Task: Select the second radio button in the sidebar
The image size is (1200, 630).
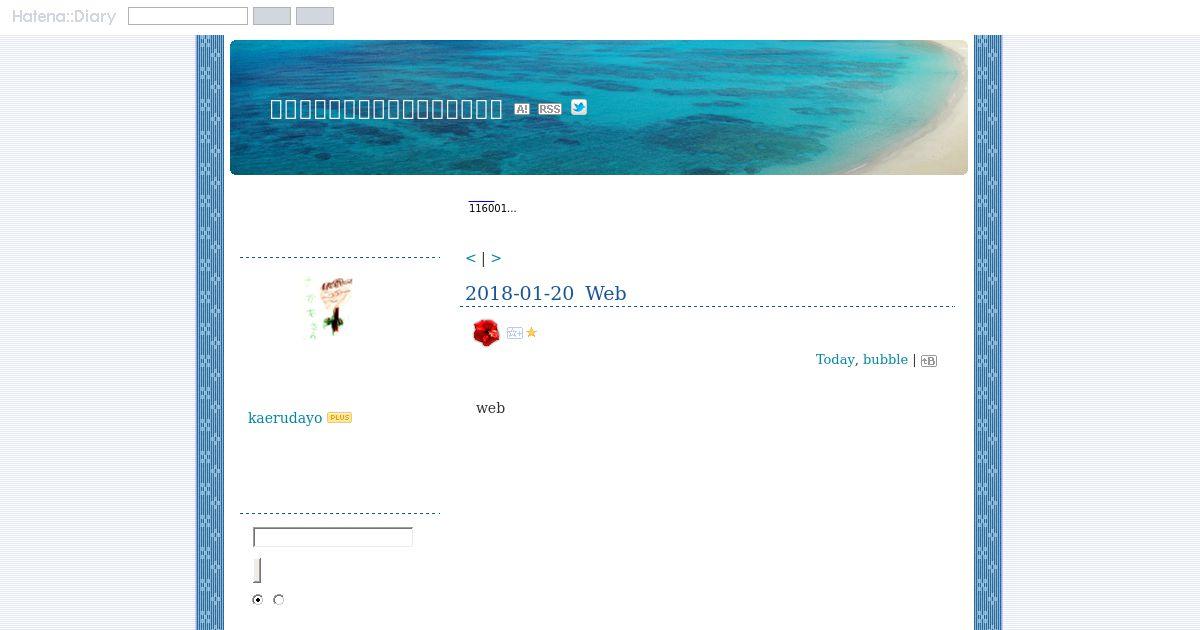Action: coord(279,600)
